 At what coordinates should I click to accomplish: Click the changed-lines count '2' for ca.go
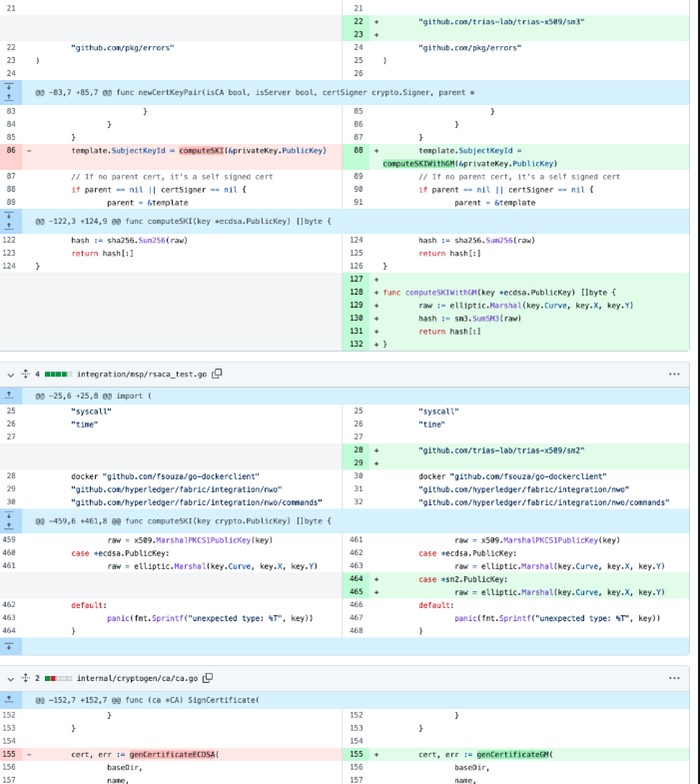(x=38, y=678)
